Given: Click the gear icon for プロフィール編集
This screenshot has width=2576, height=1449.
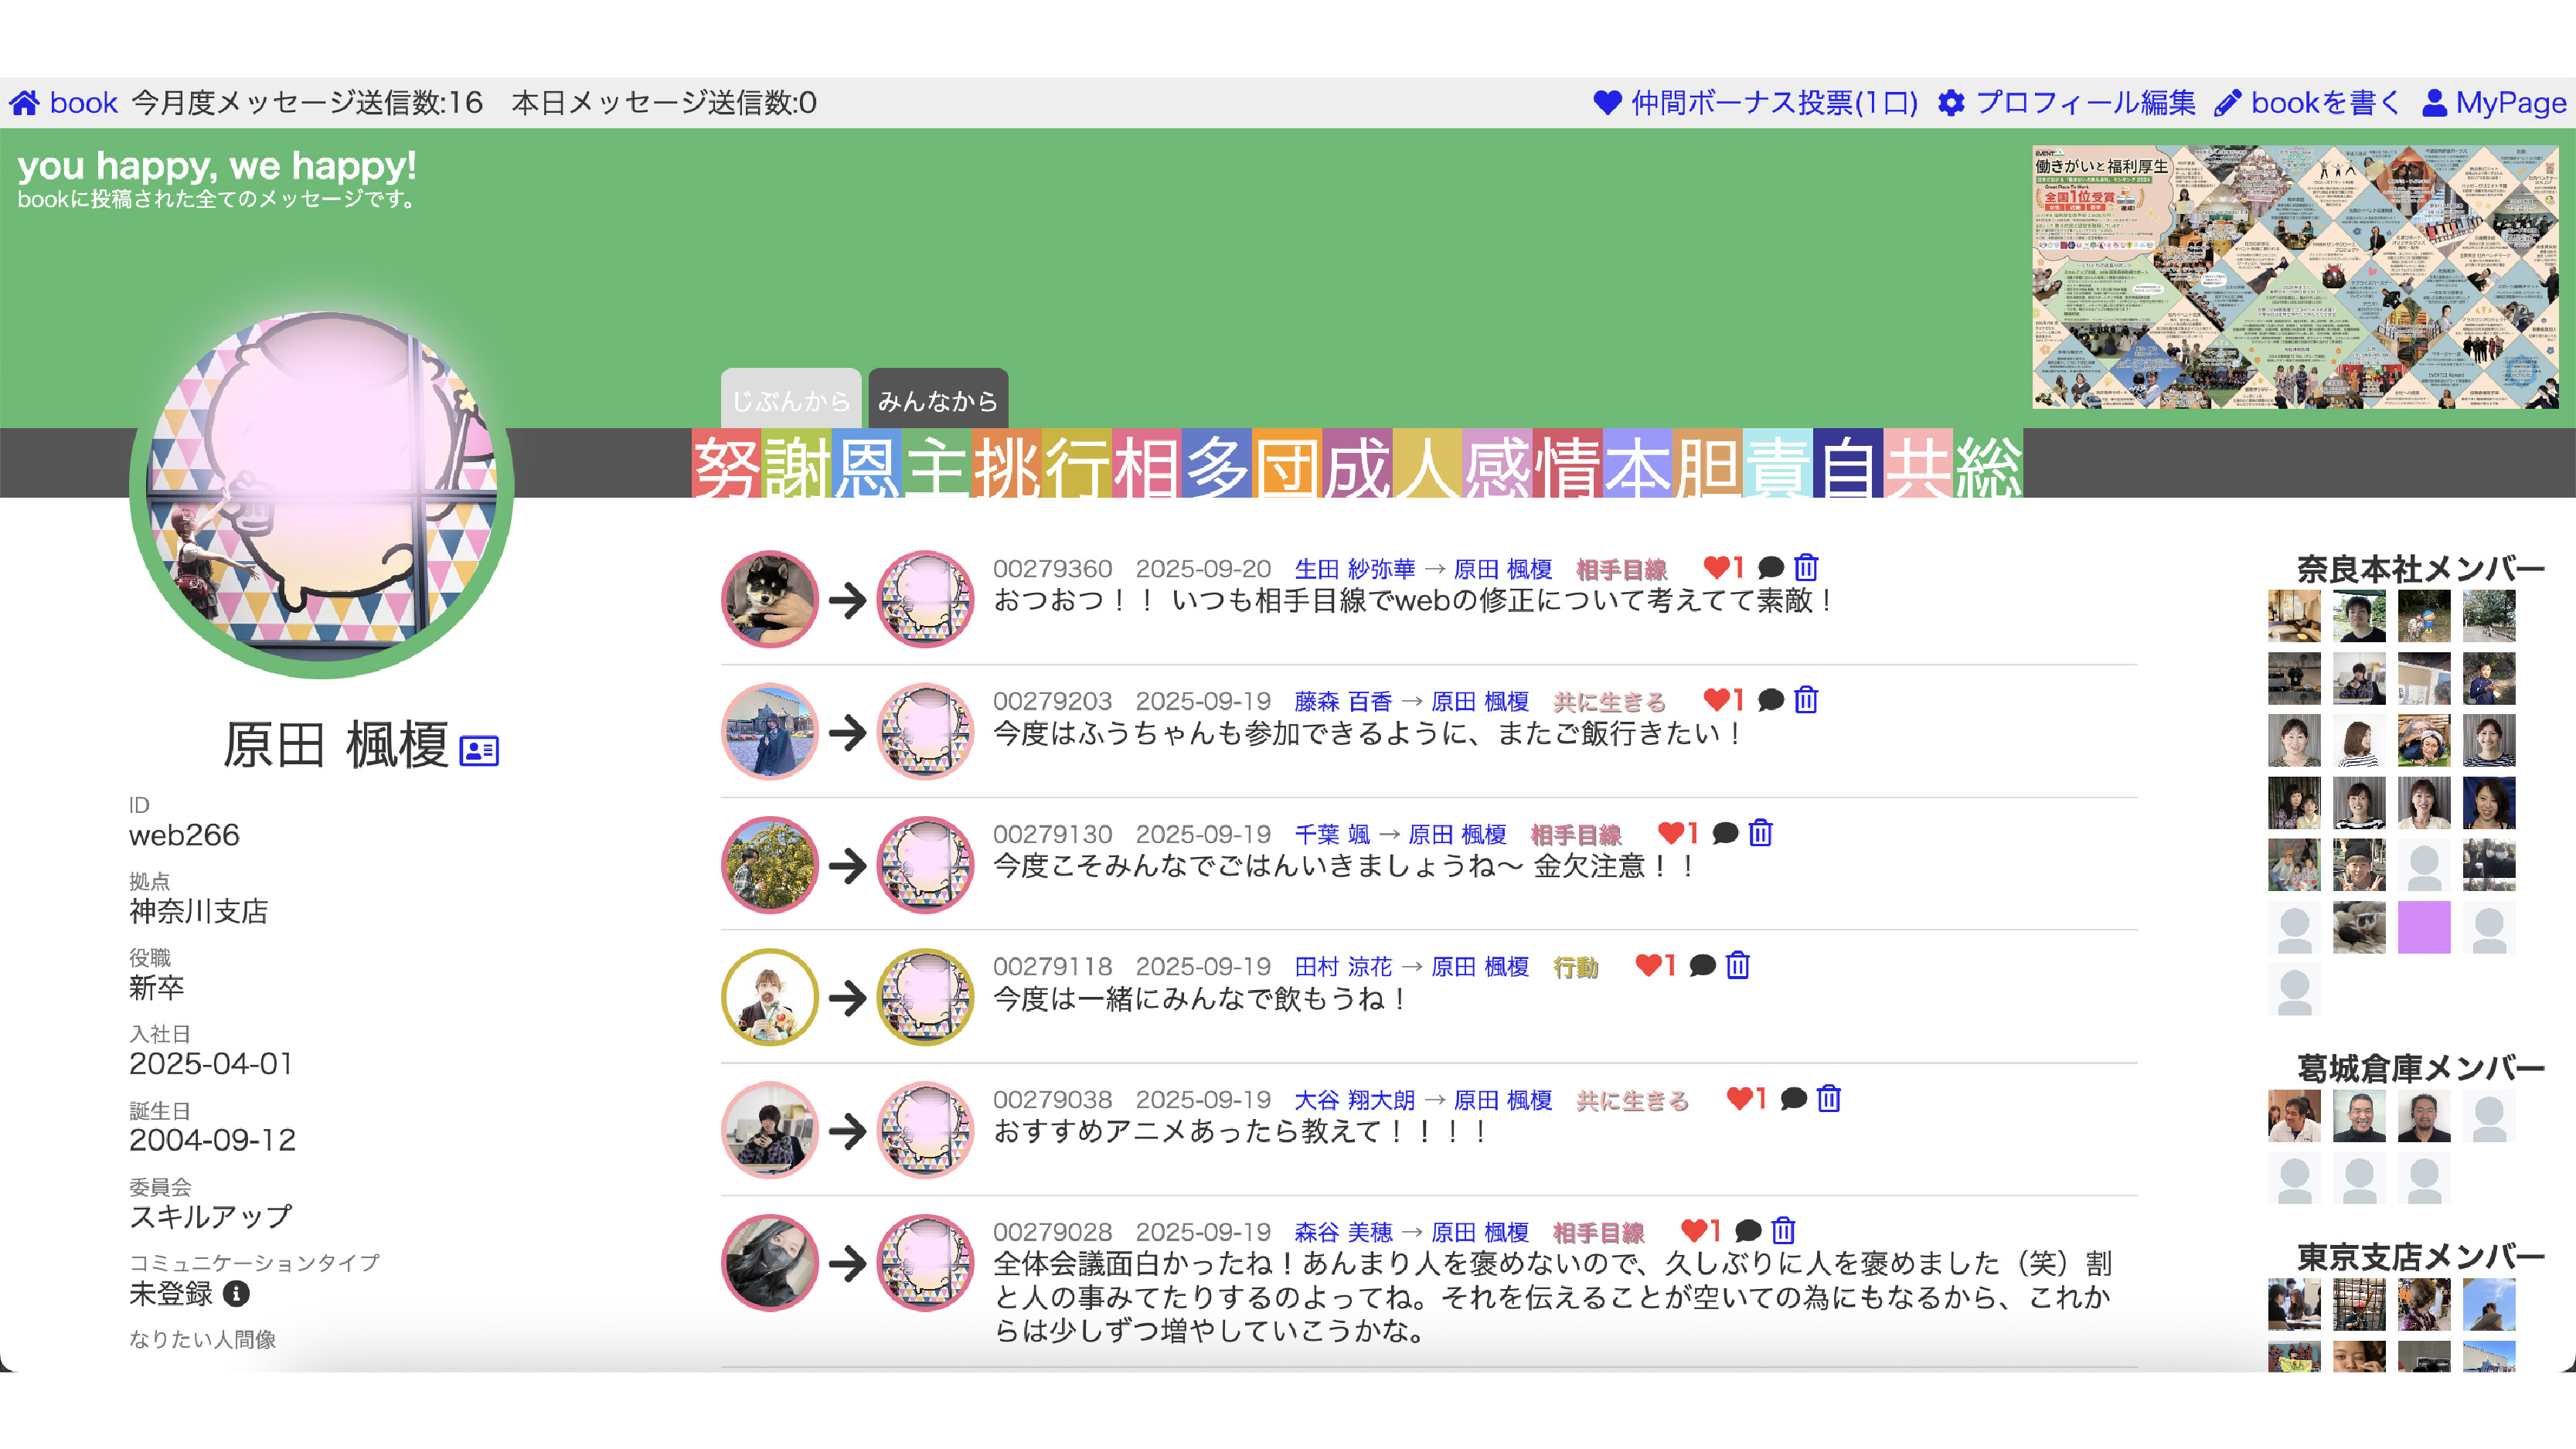Looking at the screenshot, I should click(x=1951, y=103).
